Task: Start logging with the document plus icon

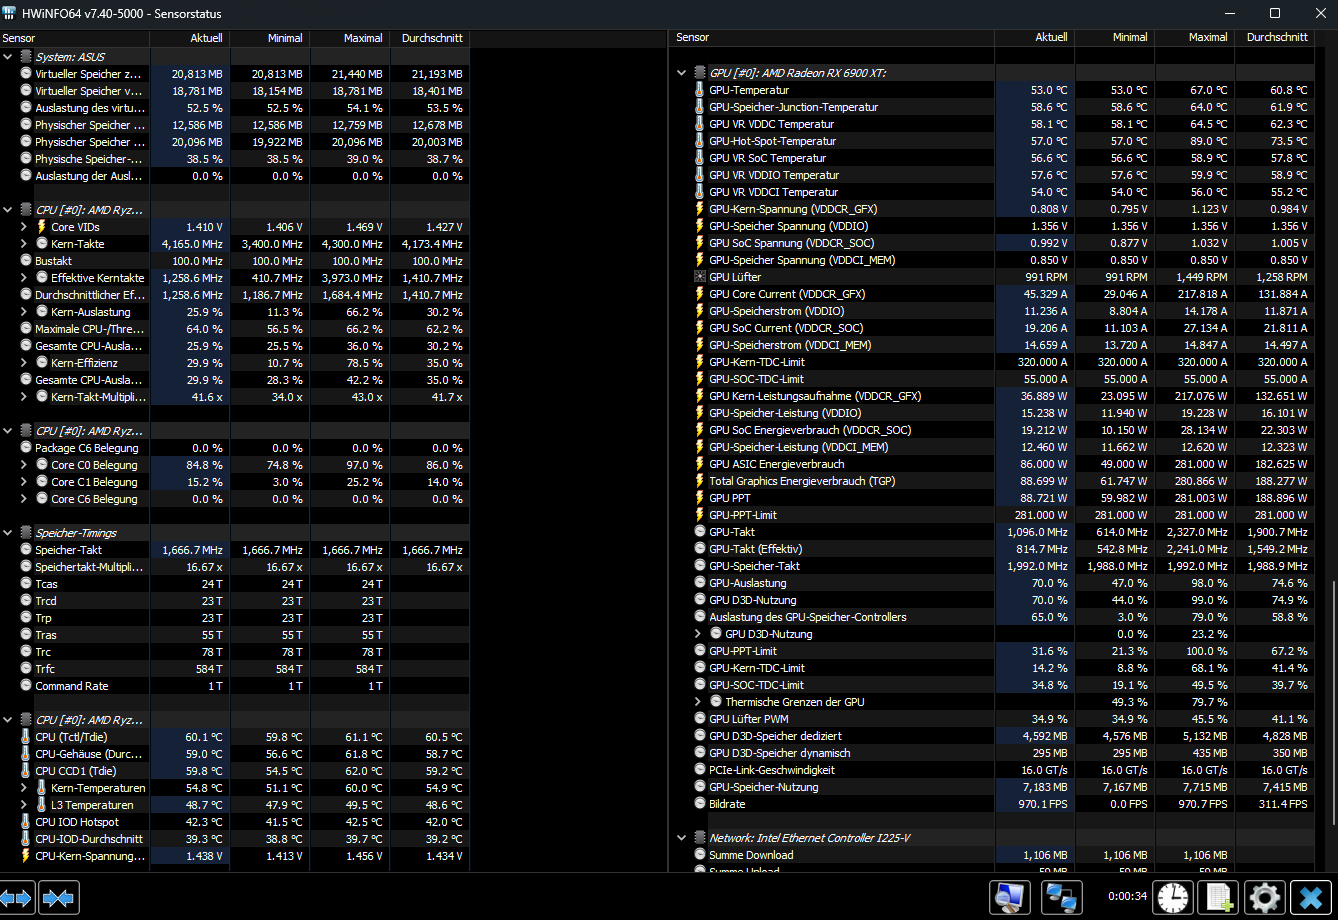Action: pyautogui.click(x=1218, y=898)
